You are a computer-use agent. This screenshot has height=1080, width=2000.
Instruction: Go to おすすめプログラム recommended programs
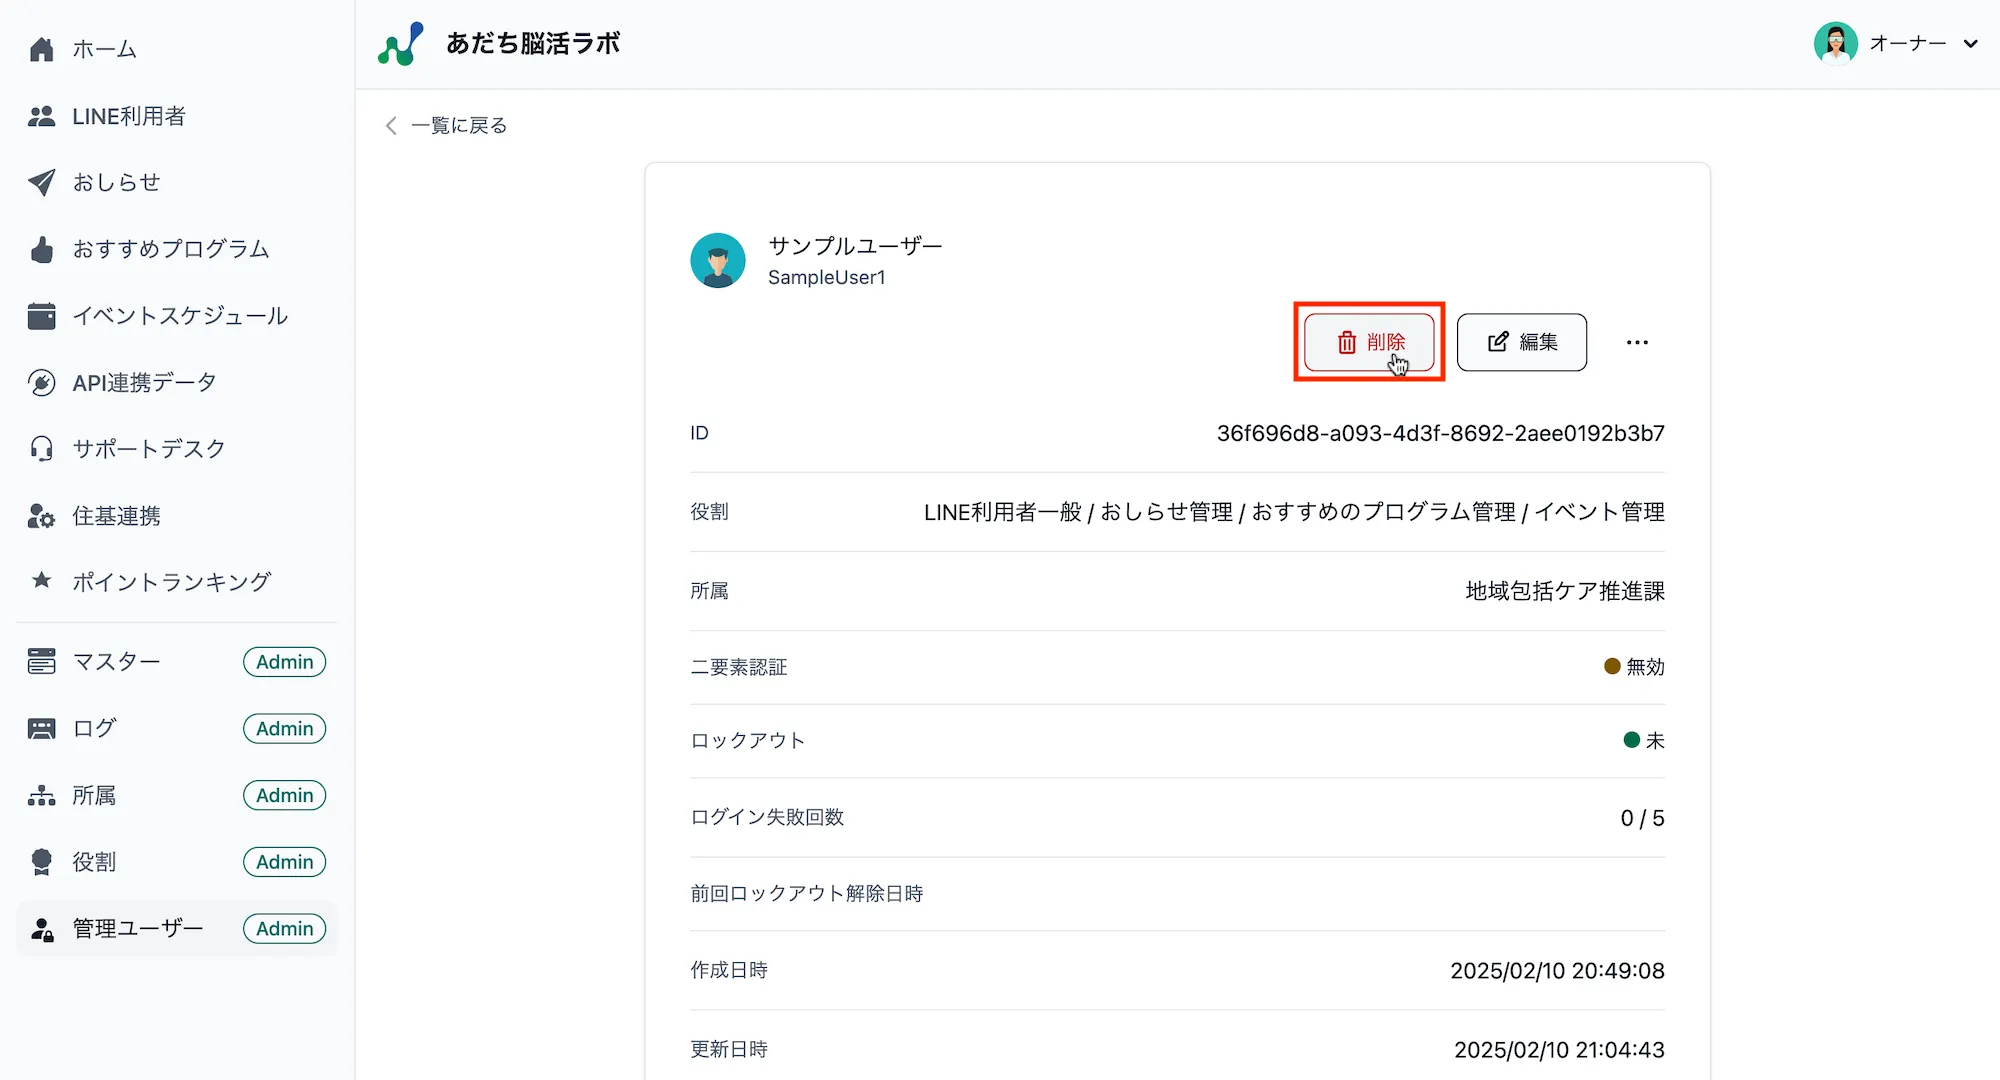[x=172, y=249]
